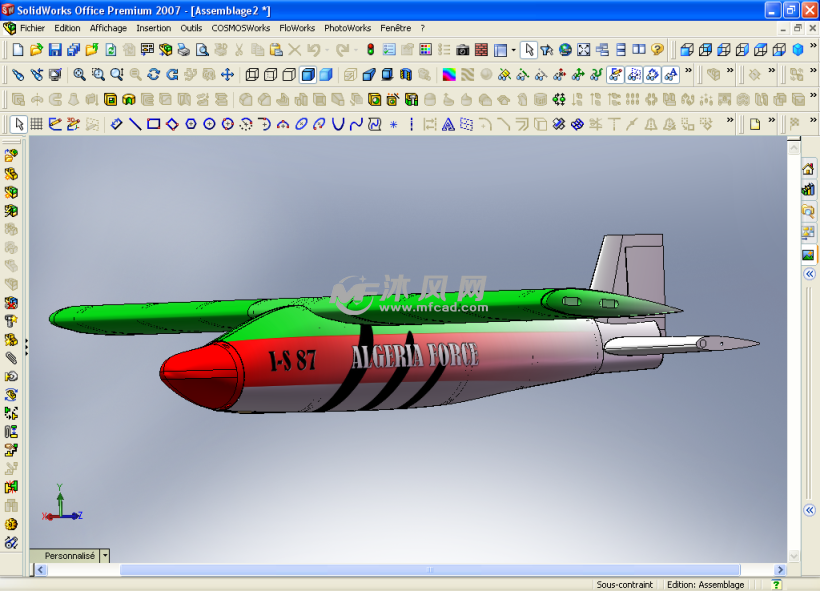Toggle the Select cursor in standard toolbar
This screenshot has height=591, width=820.
[529, 50]
